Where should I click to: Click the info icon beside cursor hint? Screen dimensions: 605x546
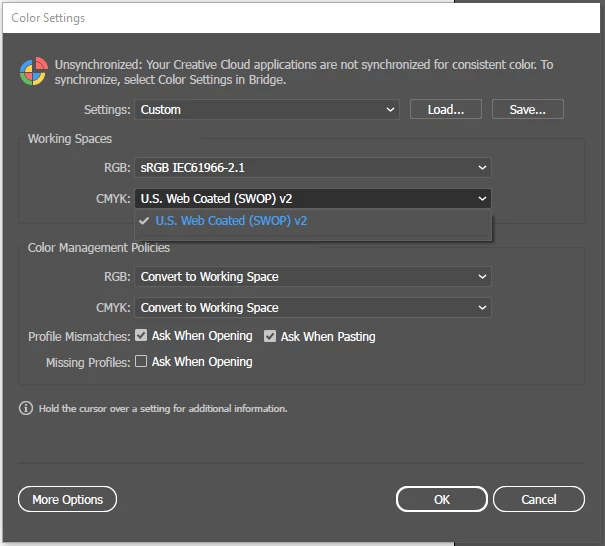point(26,408)
